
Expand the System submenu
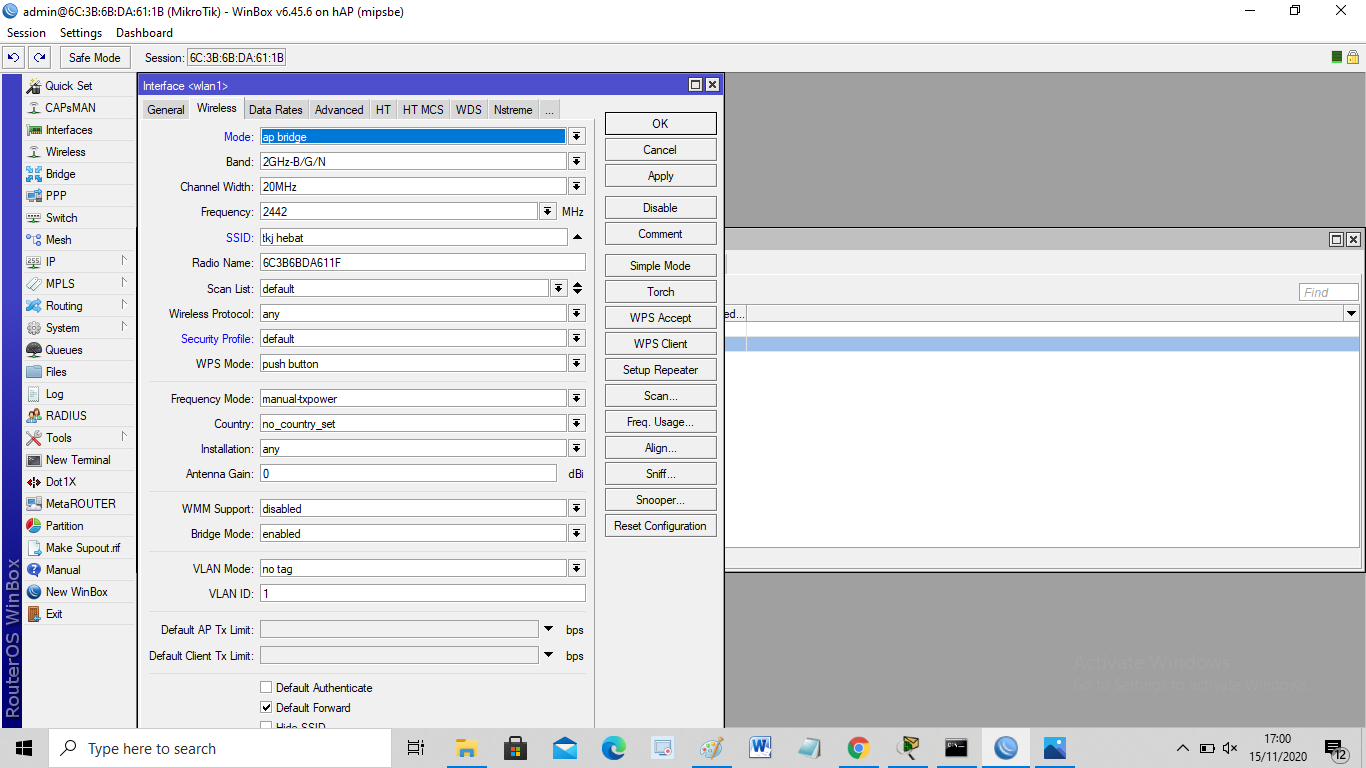[x=124, y=327]
